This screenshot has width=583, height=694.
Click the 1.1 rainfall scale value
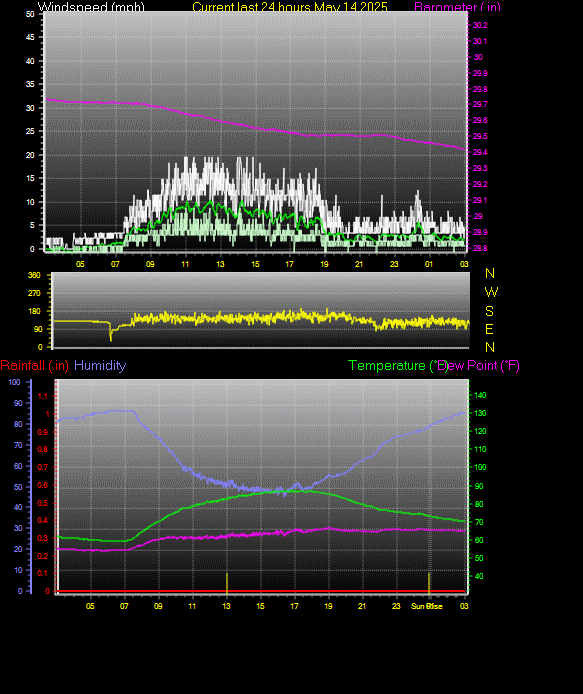(x=42, y=396)
